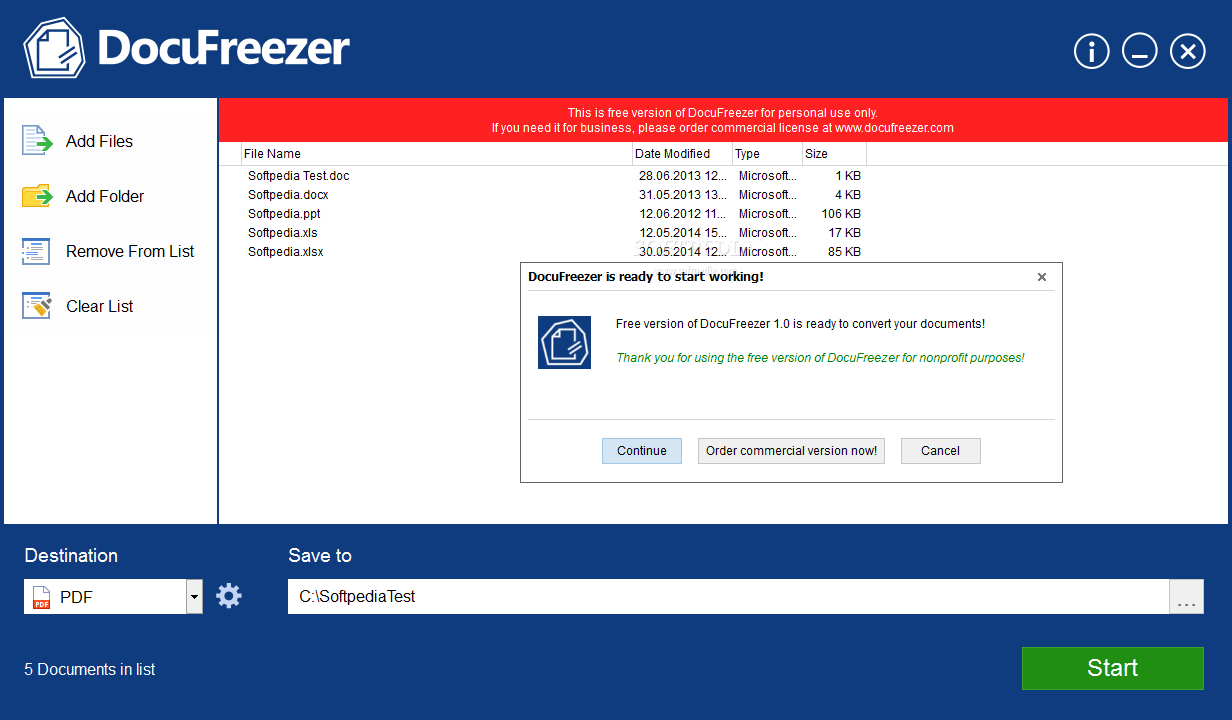The image size is (1232, 720).
Task: Click the Clear List label
Action: click(x=99, y=307)
